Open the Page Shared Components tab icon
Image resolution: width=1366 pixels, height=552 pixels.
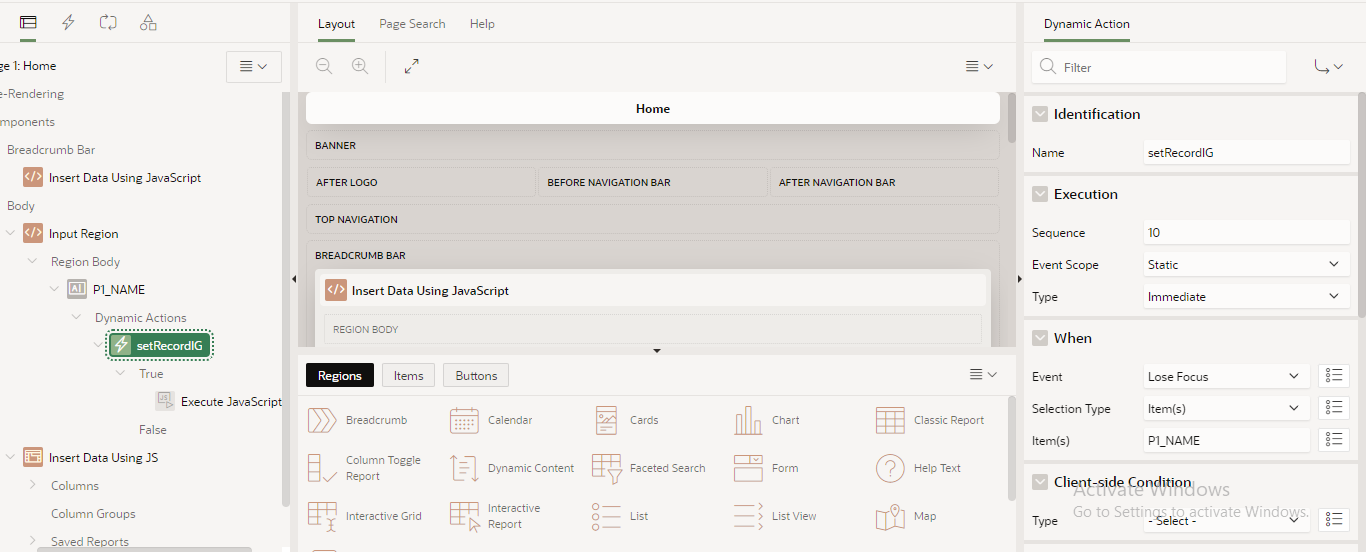click(x=148, y=22)
